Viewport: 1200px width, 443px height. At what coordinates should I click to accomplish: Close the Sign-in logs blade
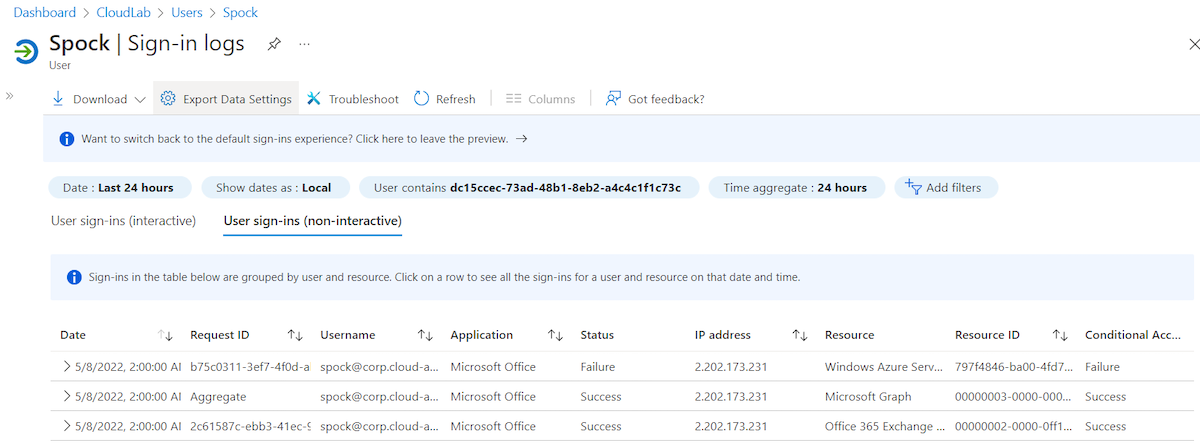pos(1193,44)
